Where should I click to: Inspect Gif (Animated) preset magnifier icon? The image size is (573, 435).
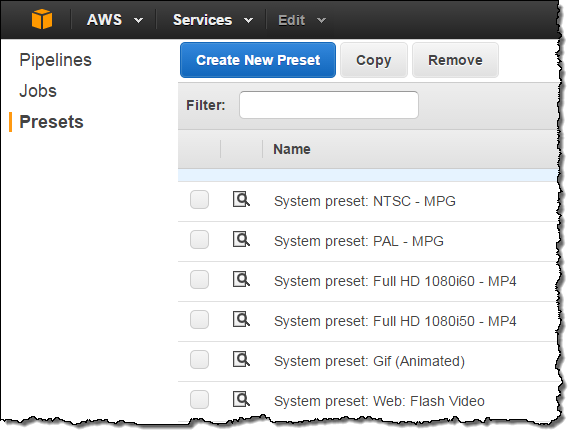(x=241, y=360)
